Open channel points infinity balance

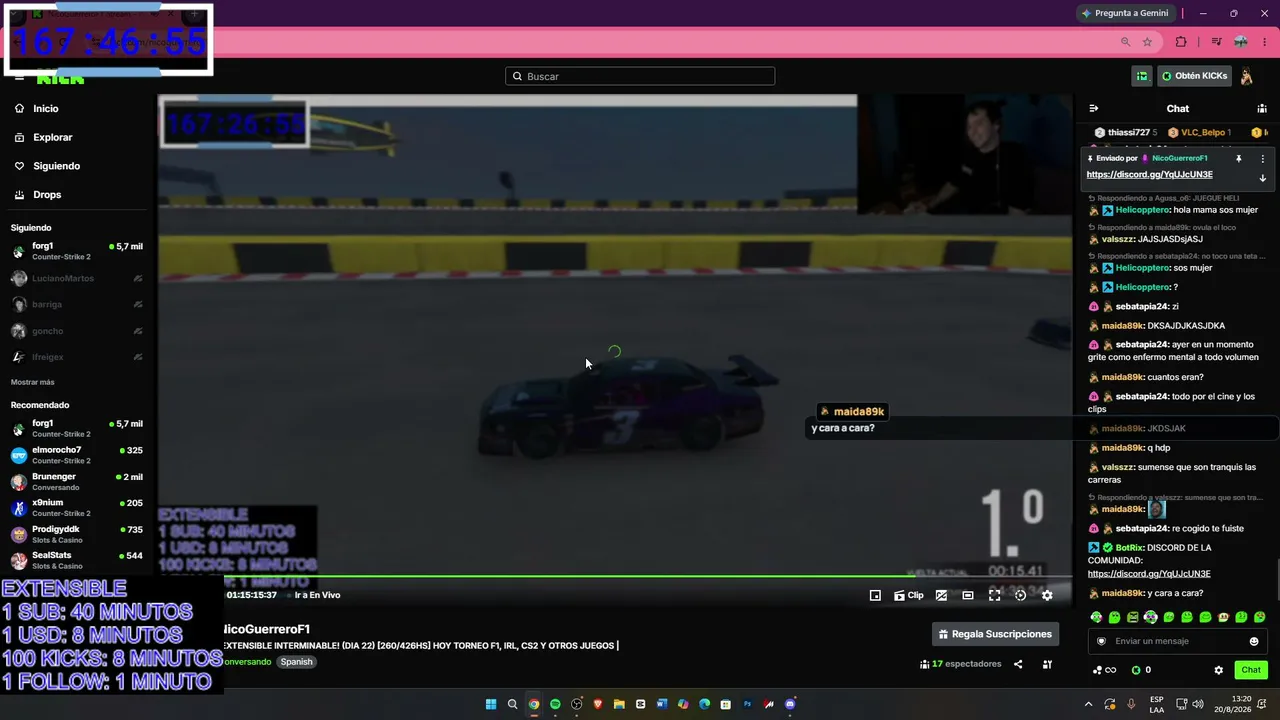[1105, 670]
